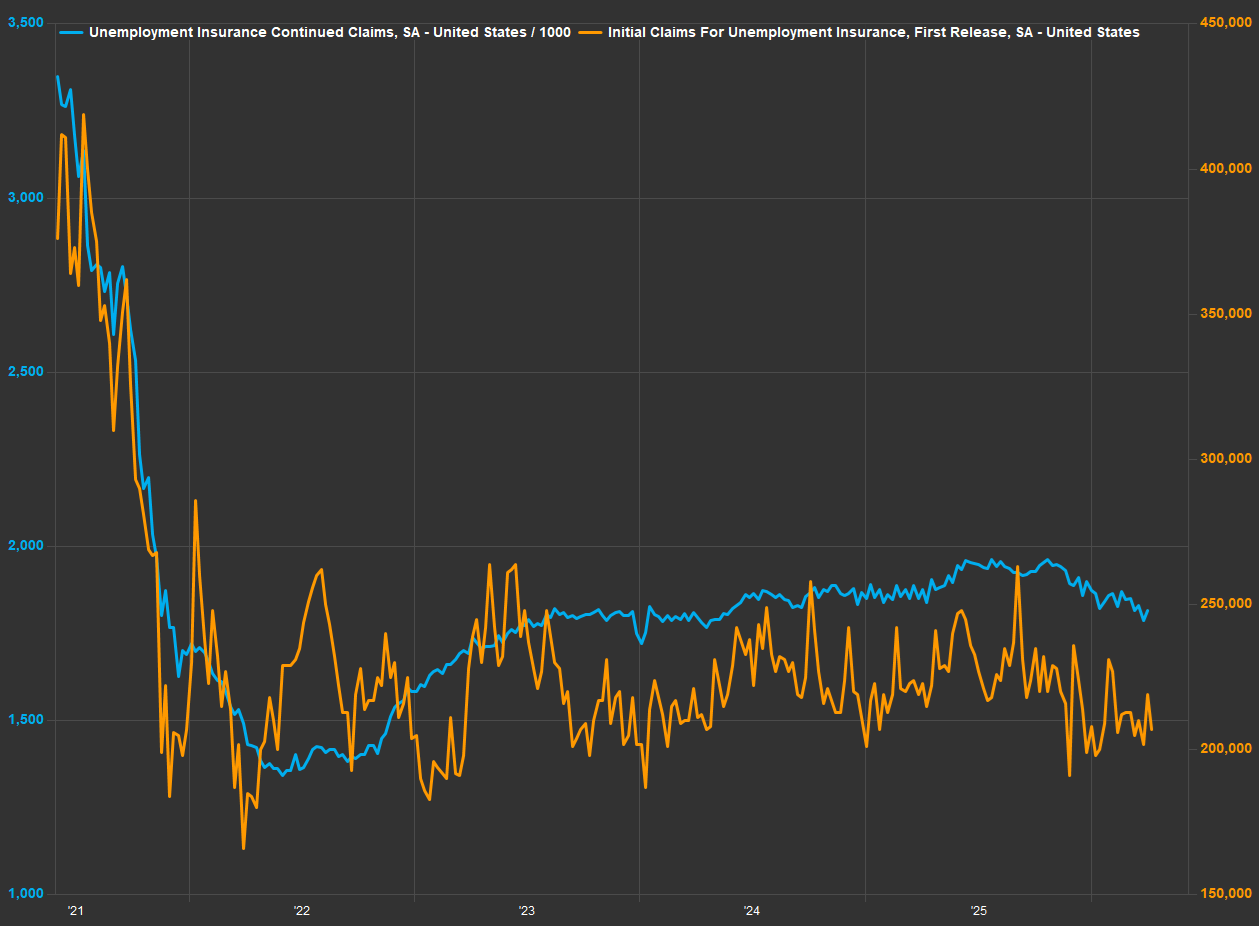Select the '22 label on the time axis
1259x926 pixels.
pyautogui.click(x=301, y=911)
